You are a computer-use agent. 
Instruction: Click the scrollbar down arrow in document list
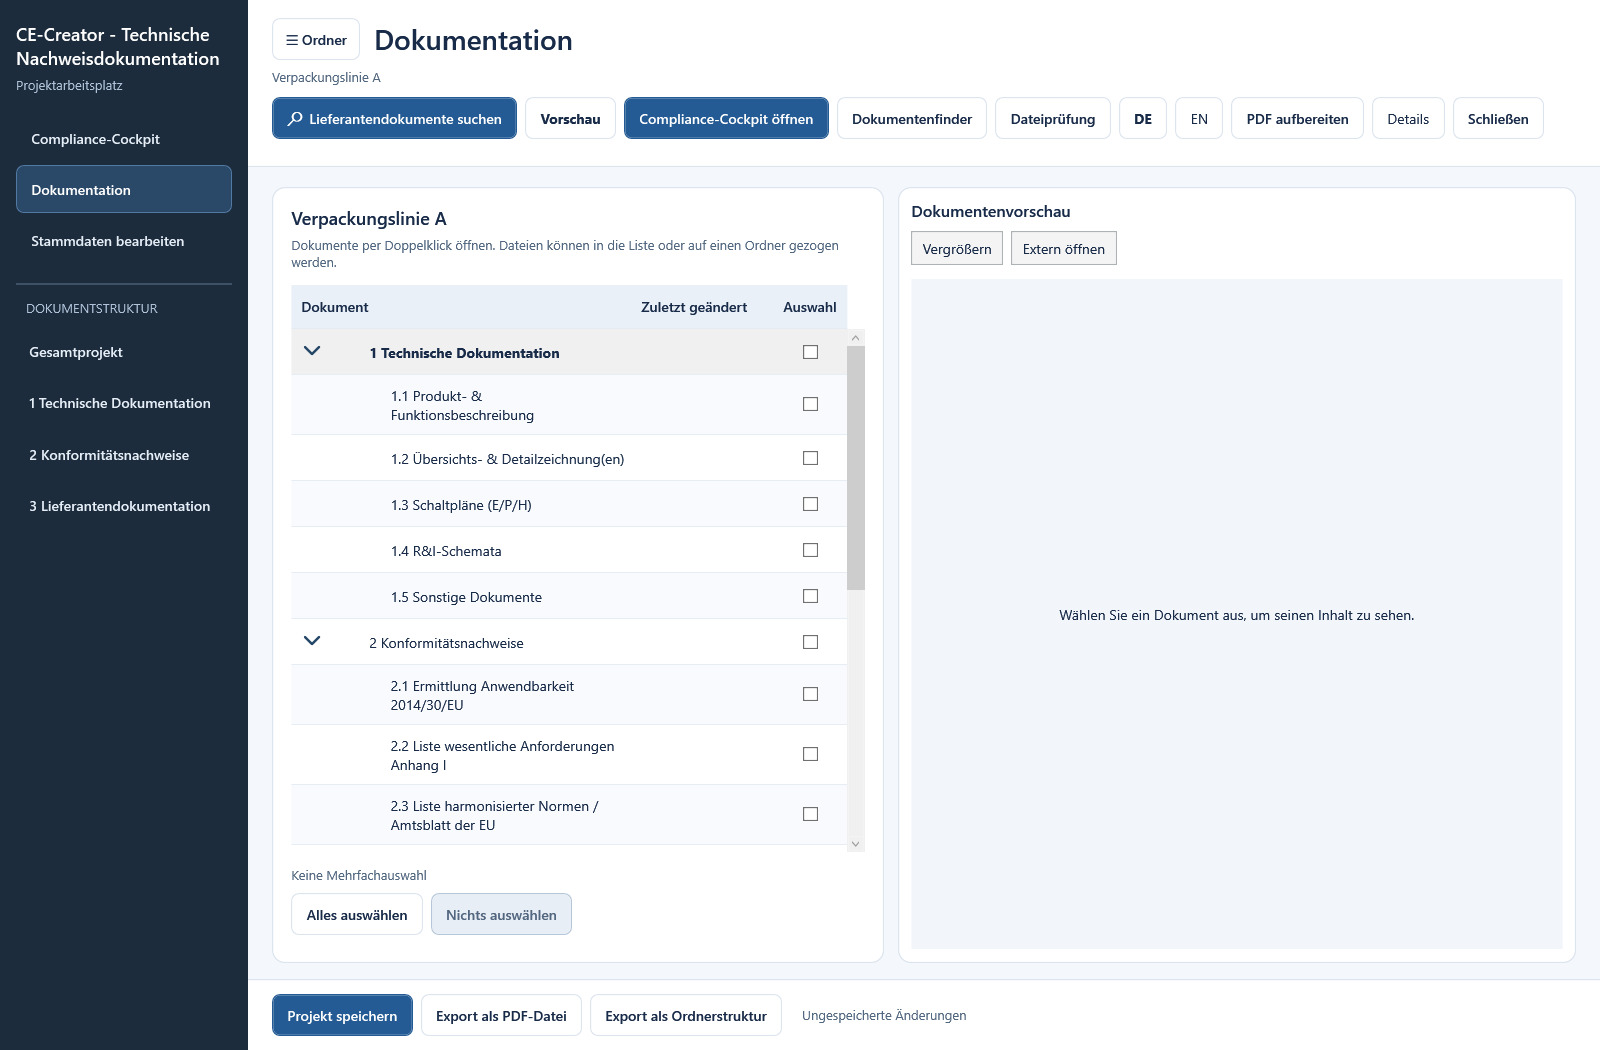click(x=855, y=844)
